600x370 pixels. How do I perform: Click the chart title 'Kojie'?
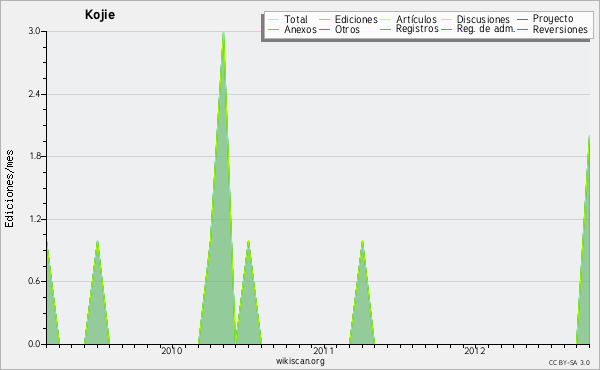(x=100, y=15)
